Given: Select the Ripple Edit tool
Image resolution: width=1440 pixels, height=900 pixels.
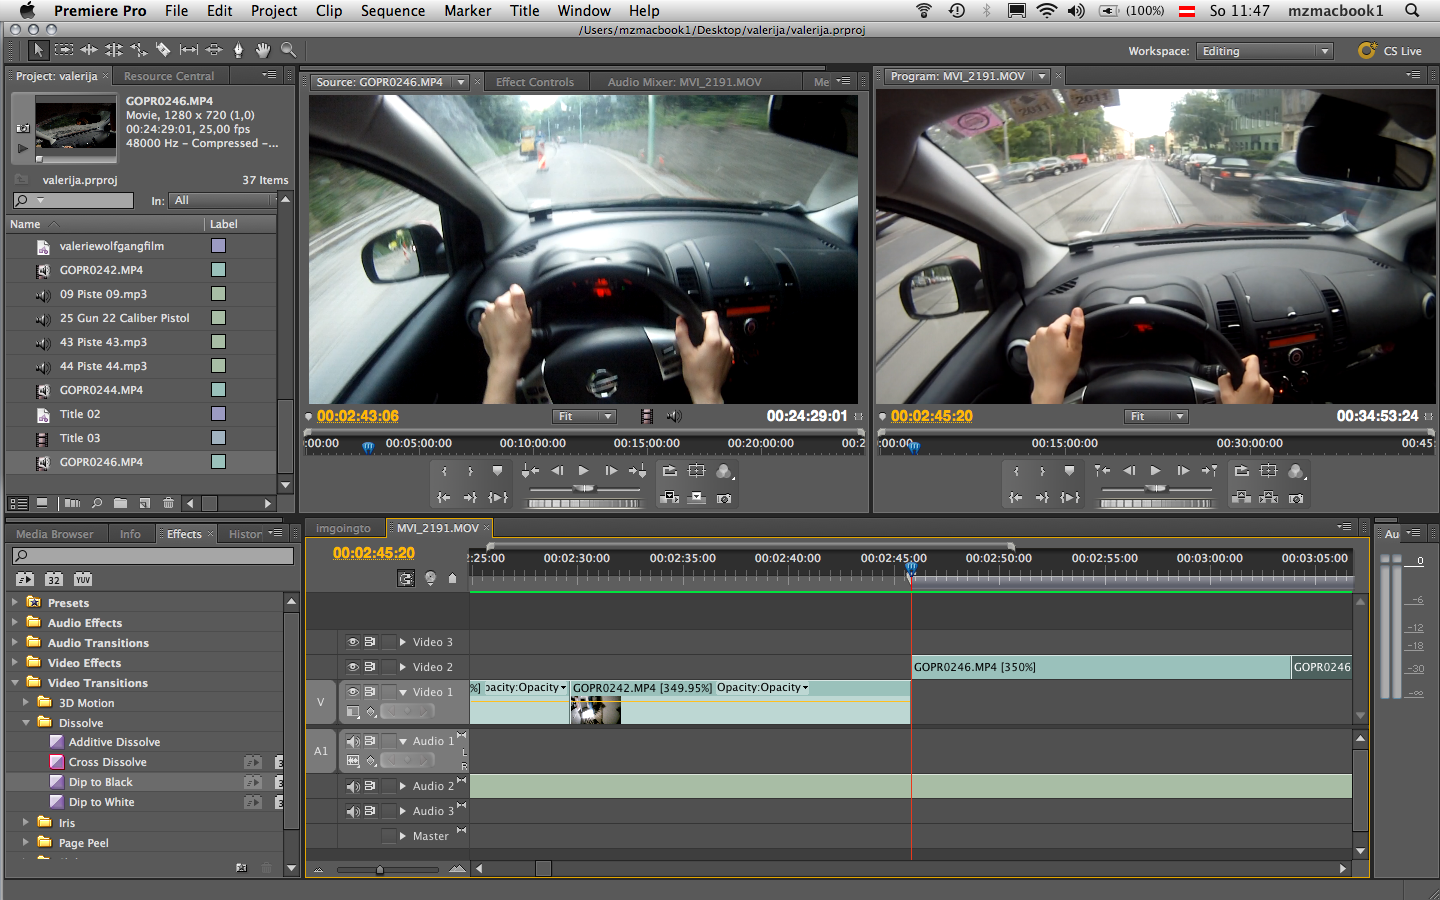Looking at the screenshot, I should pyautogui.click(x=89, y=49).
